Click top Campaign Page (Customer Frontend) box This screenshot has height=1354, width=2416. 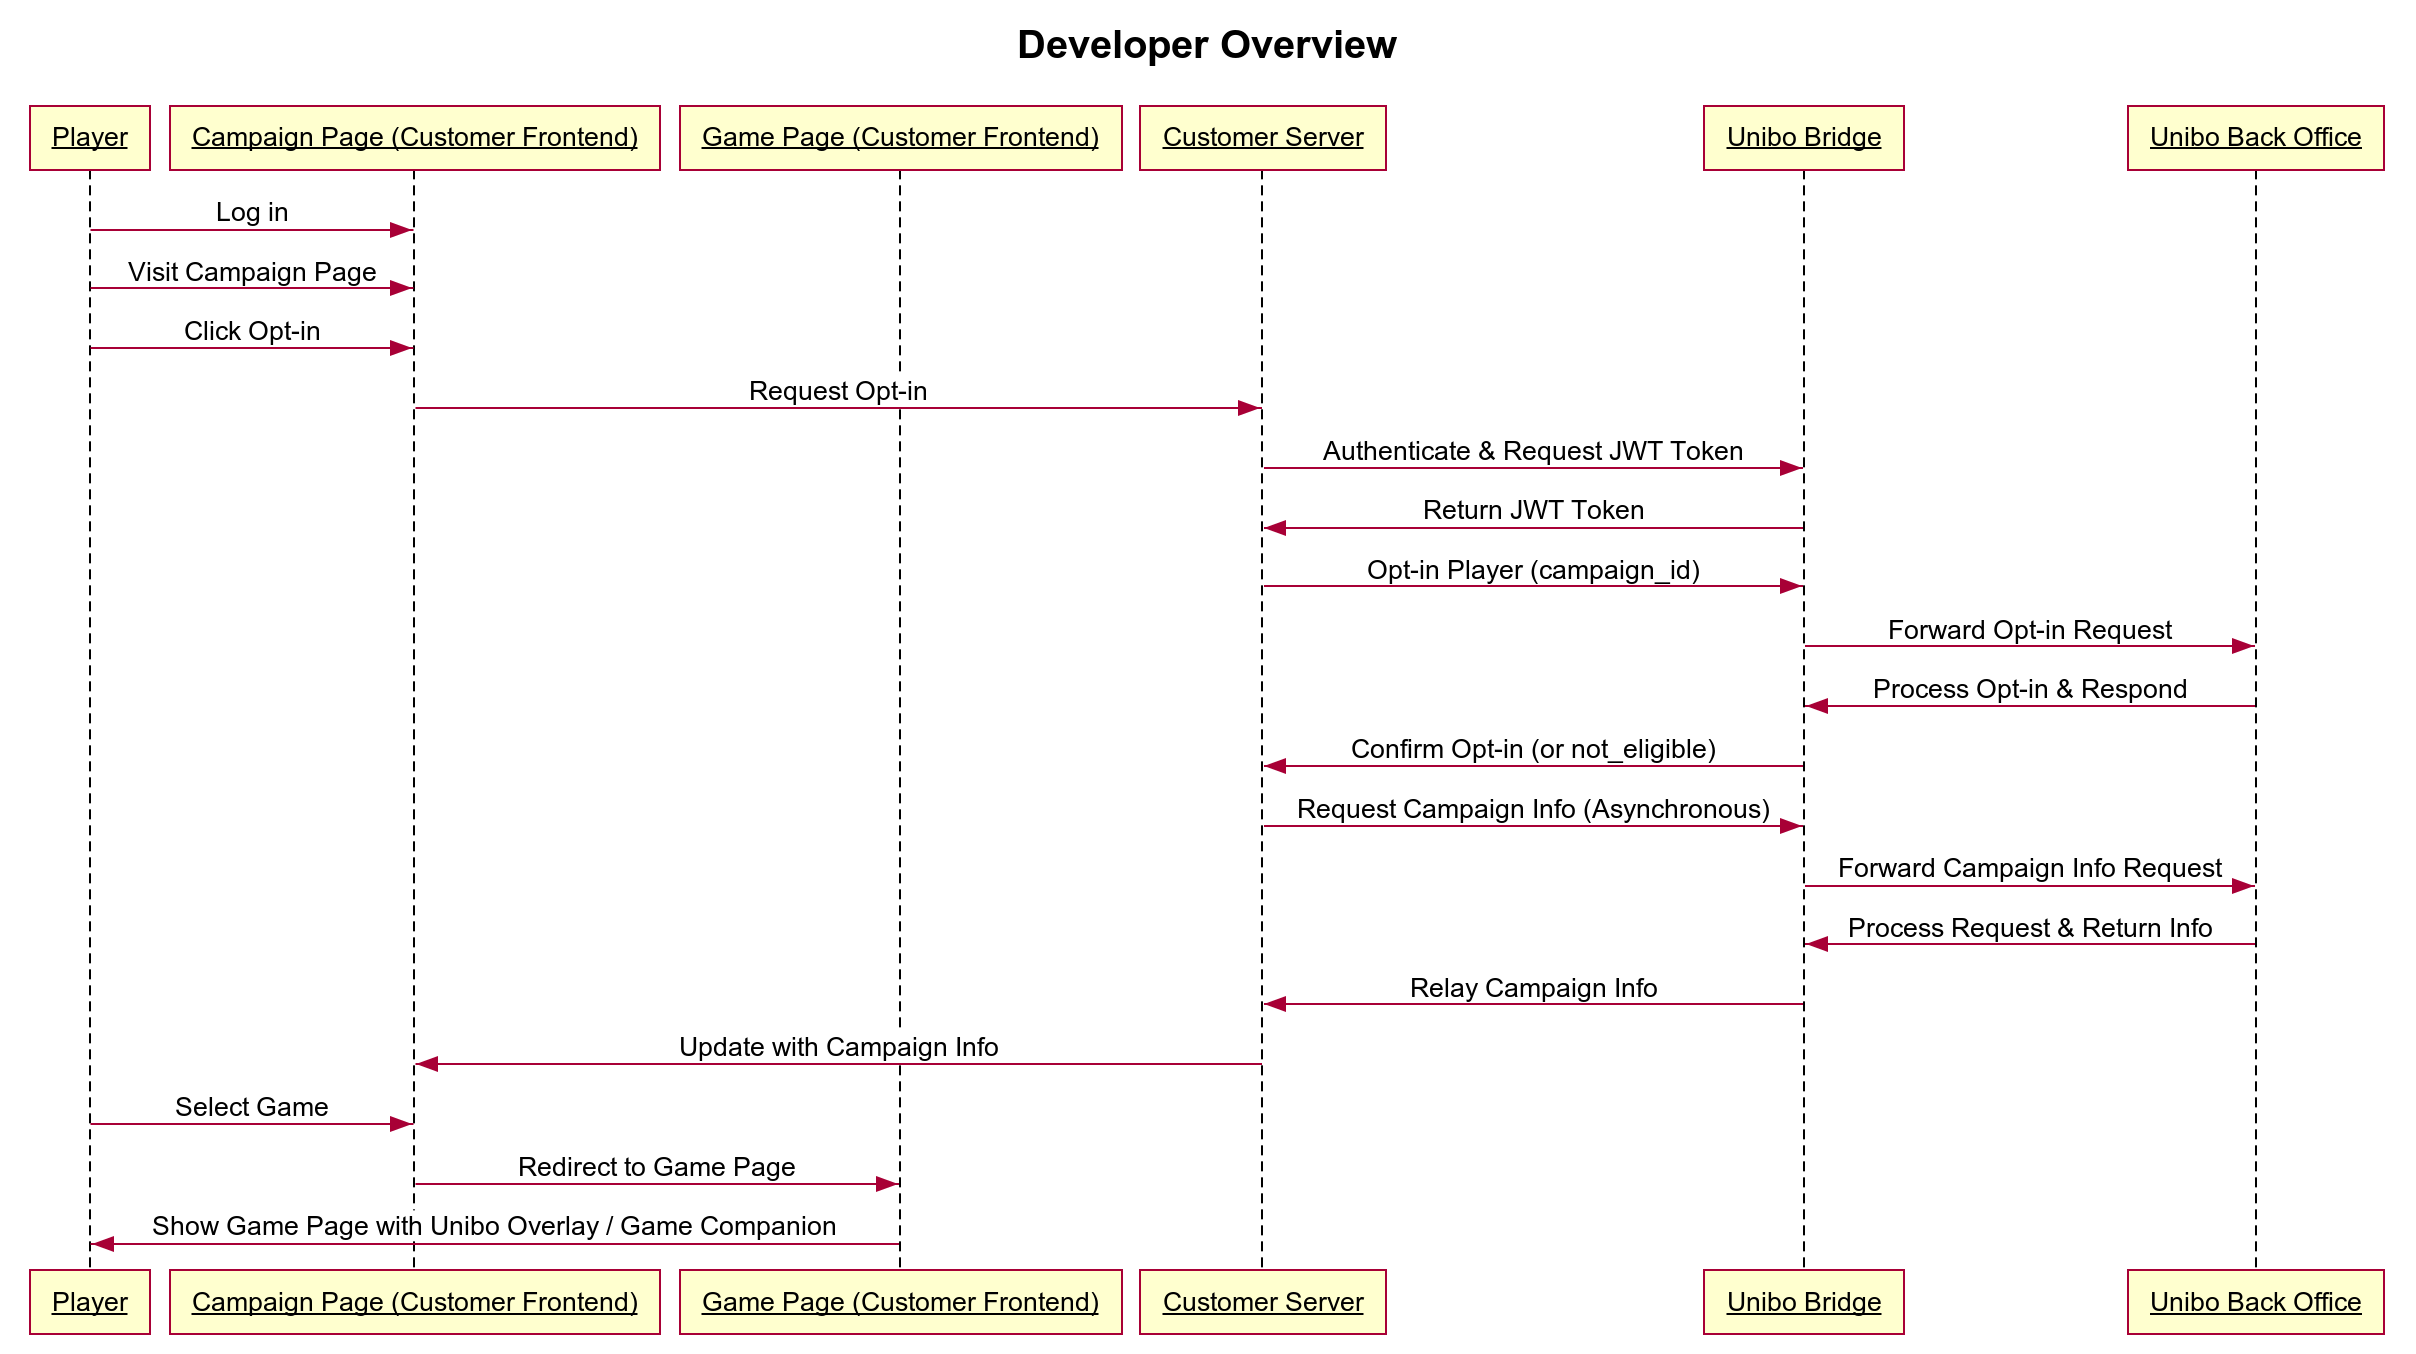click(414, 138)
